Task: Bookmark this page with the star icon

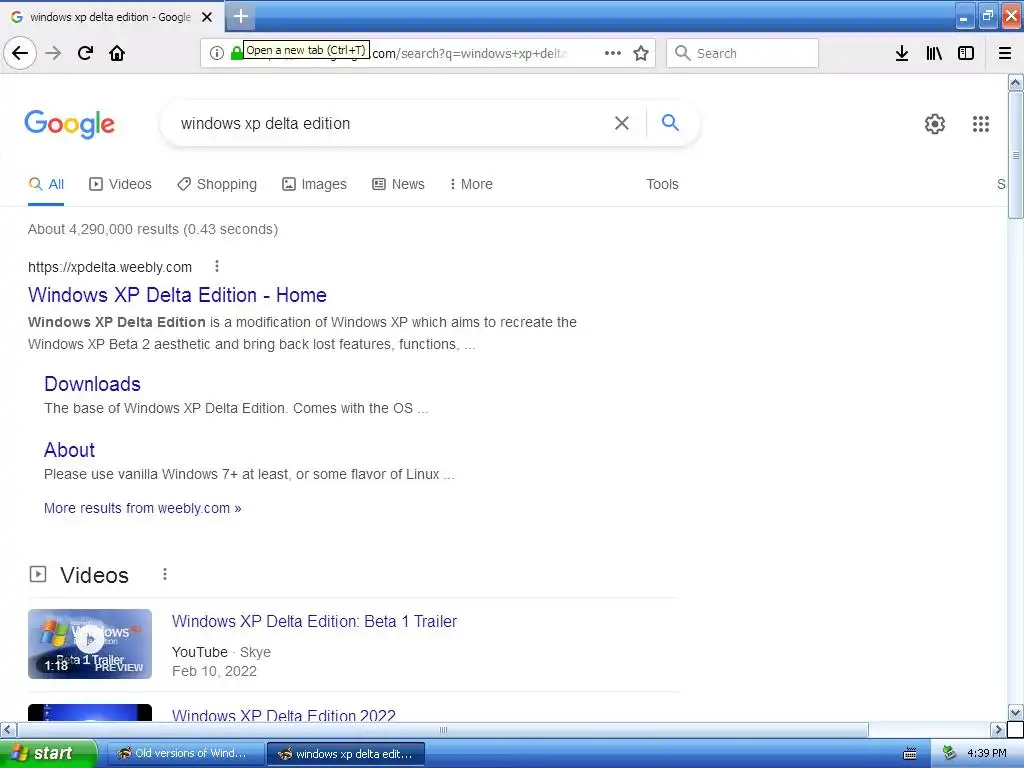Action: tap(641, 53)
